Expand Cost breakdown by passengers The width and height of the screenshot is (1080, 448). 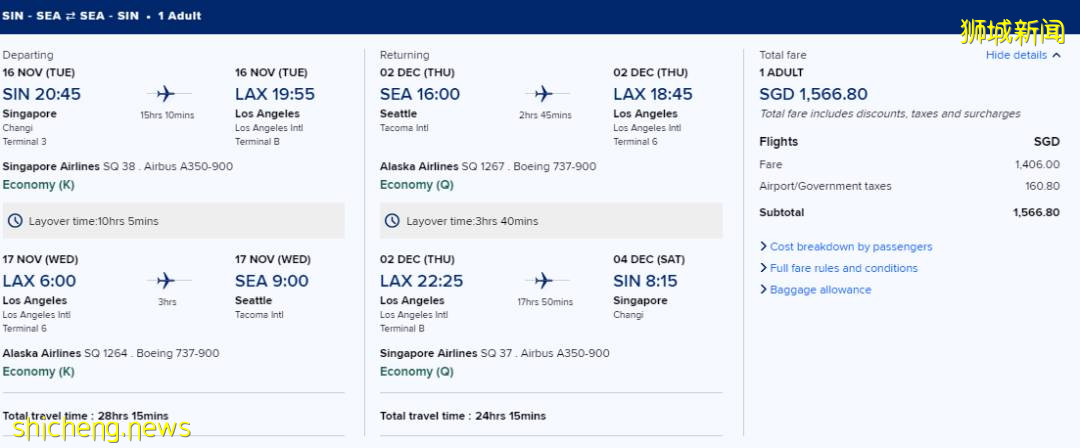tap(850, 247)
